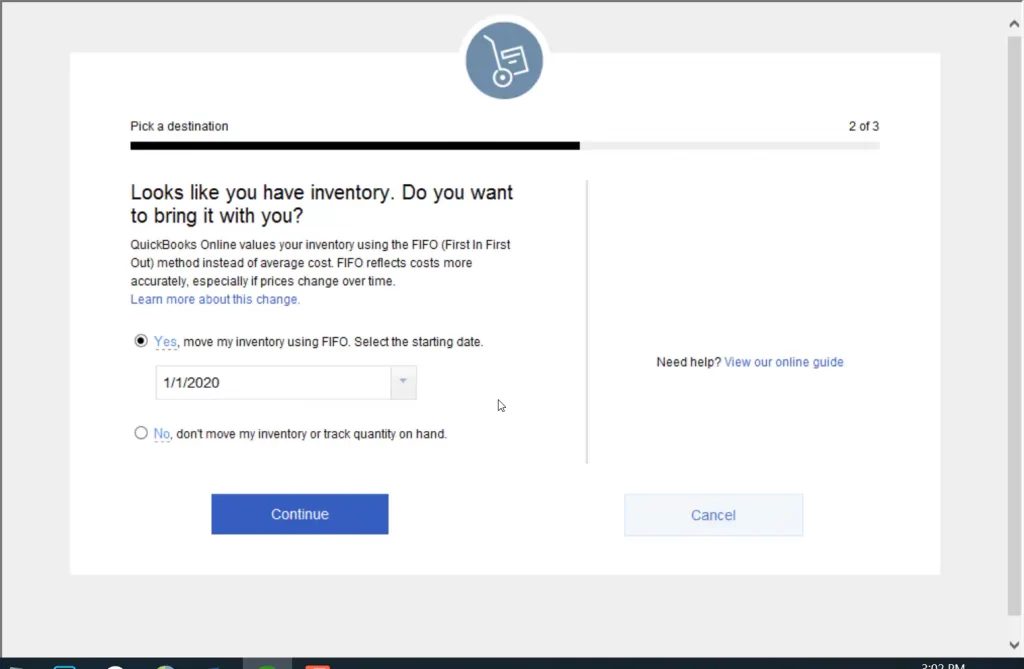1024x669 pixels.
Task: Click the underlined Yes term in the first option
Action: 165,342
